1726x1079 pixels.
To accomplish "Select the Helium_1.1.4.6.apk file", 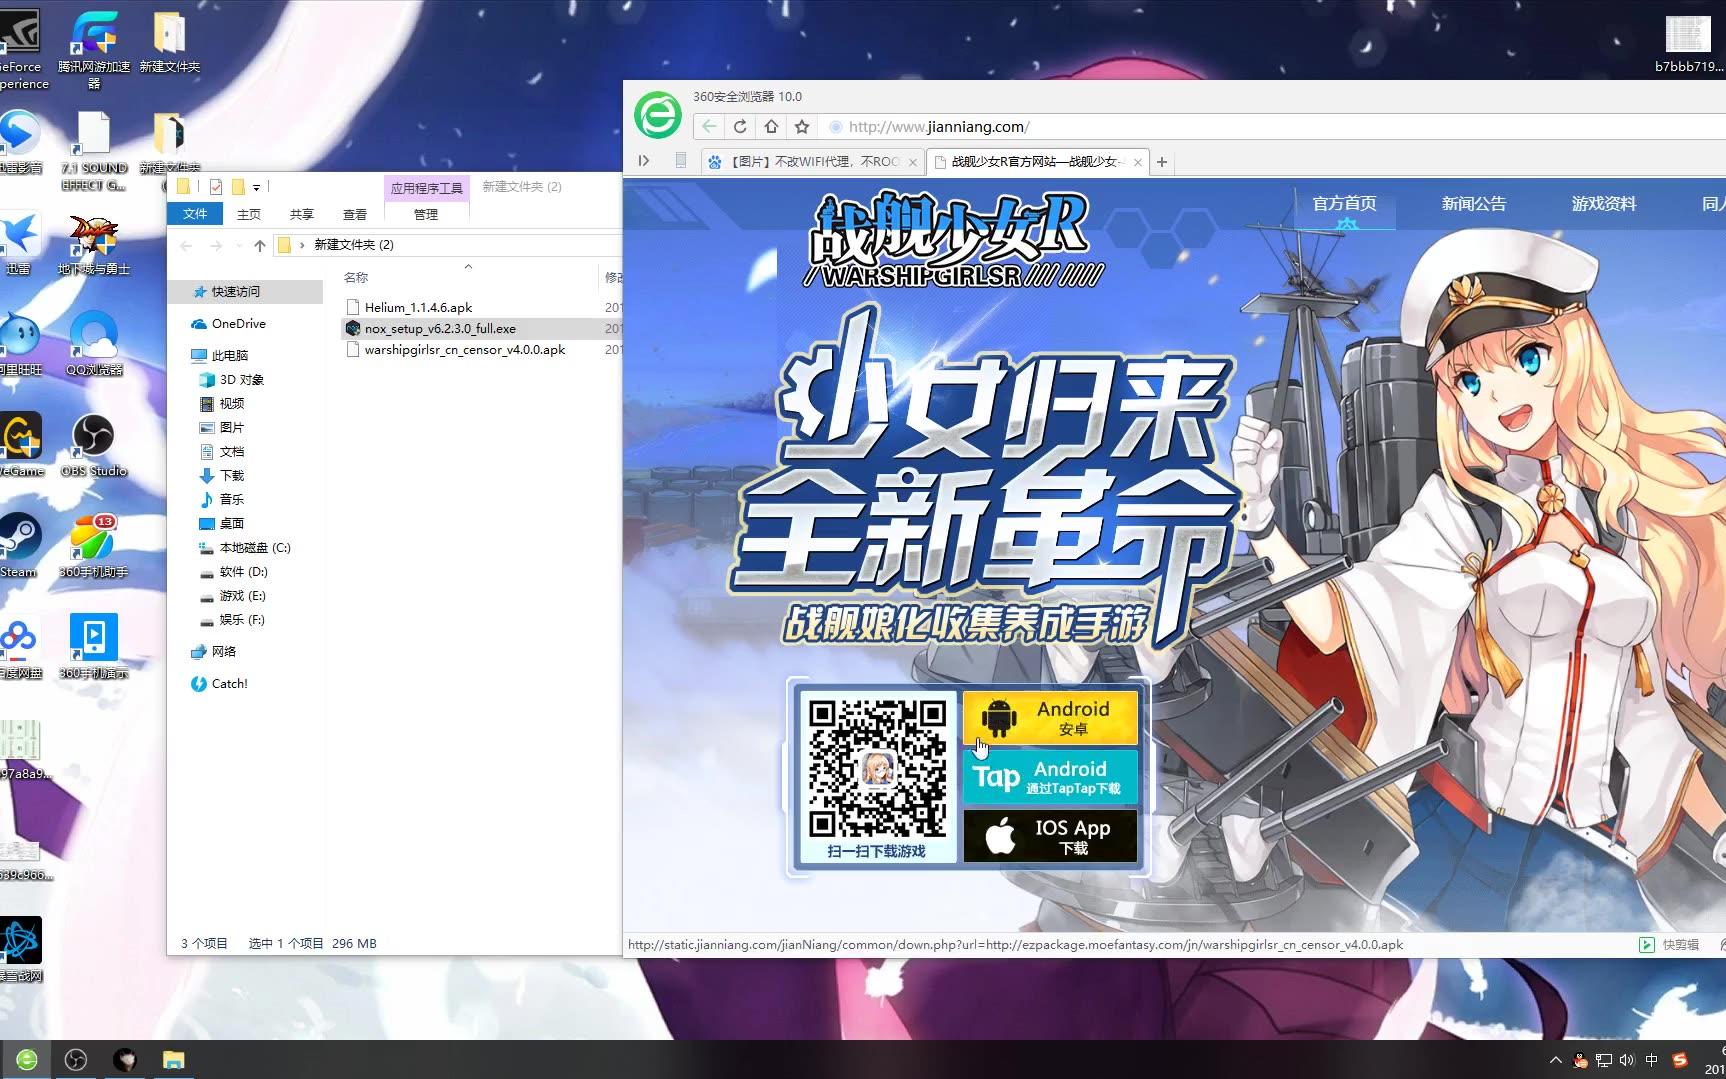I will [418, 308].
